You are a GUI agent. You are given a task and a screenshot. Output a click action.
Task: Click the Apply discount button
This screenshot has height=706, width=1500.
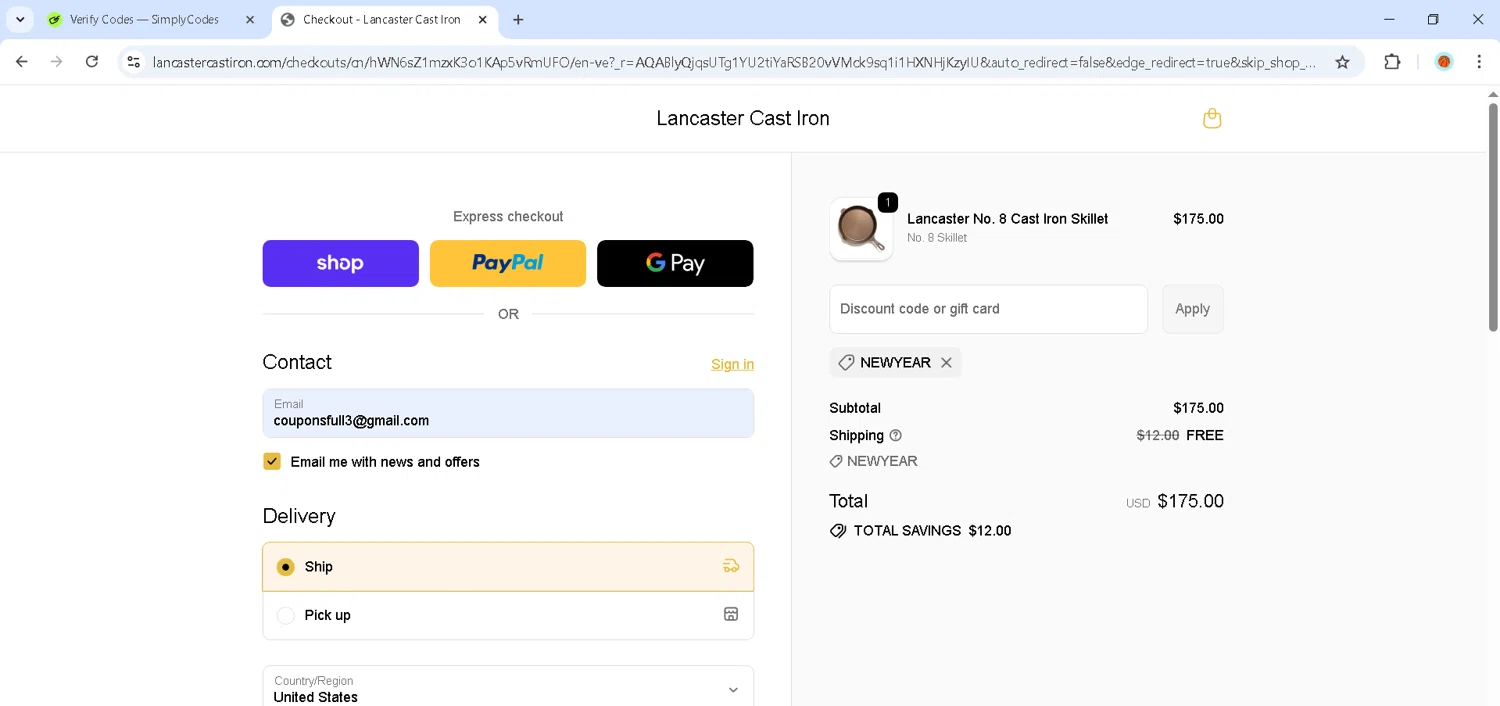1193,309
